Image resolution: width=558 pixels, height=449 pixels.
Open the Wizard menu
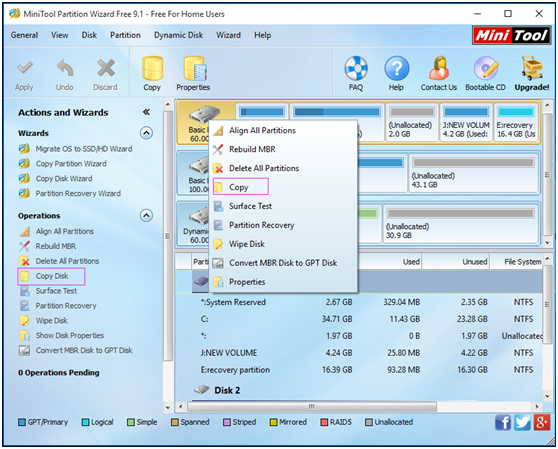coord(228,35)
